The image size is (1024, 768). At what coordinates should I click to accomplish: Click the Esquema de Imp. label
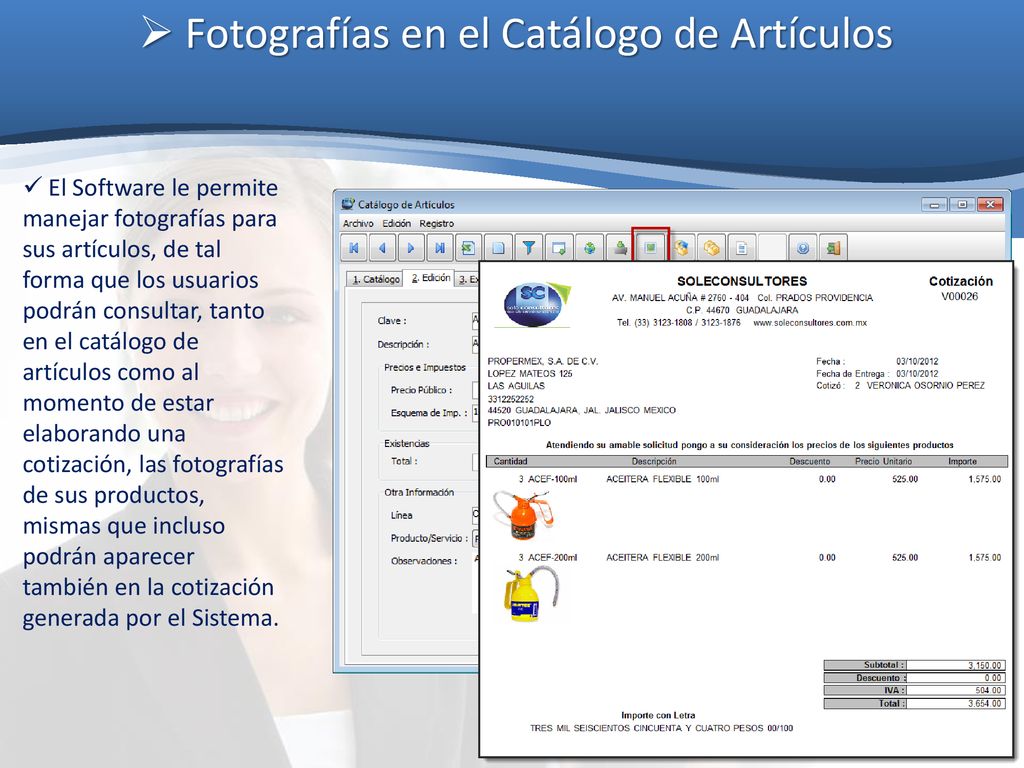coord(429,413)
